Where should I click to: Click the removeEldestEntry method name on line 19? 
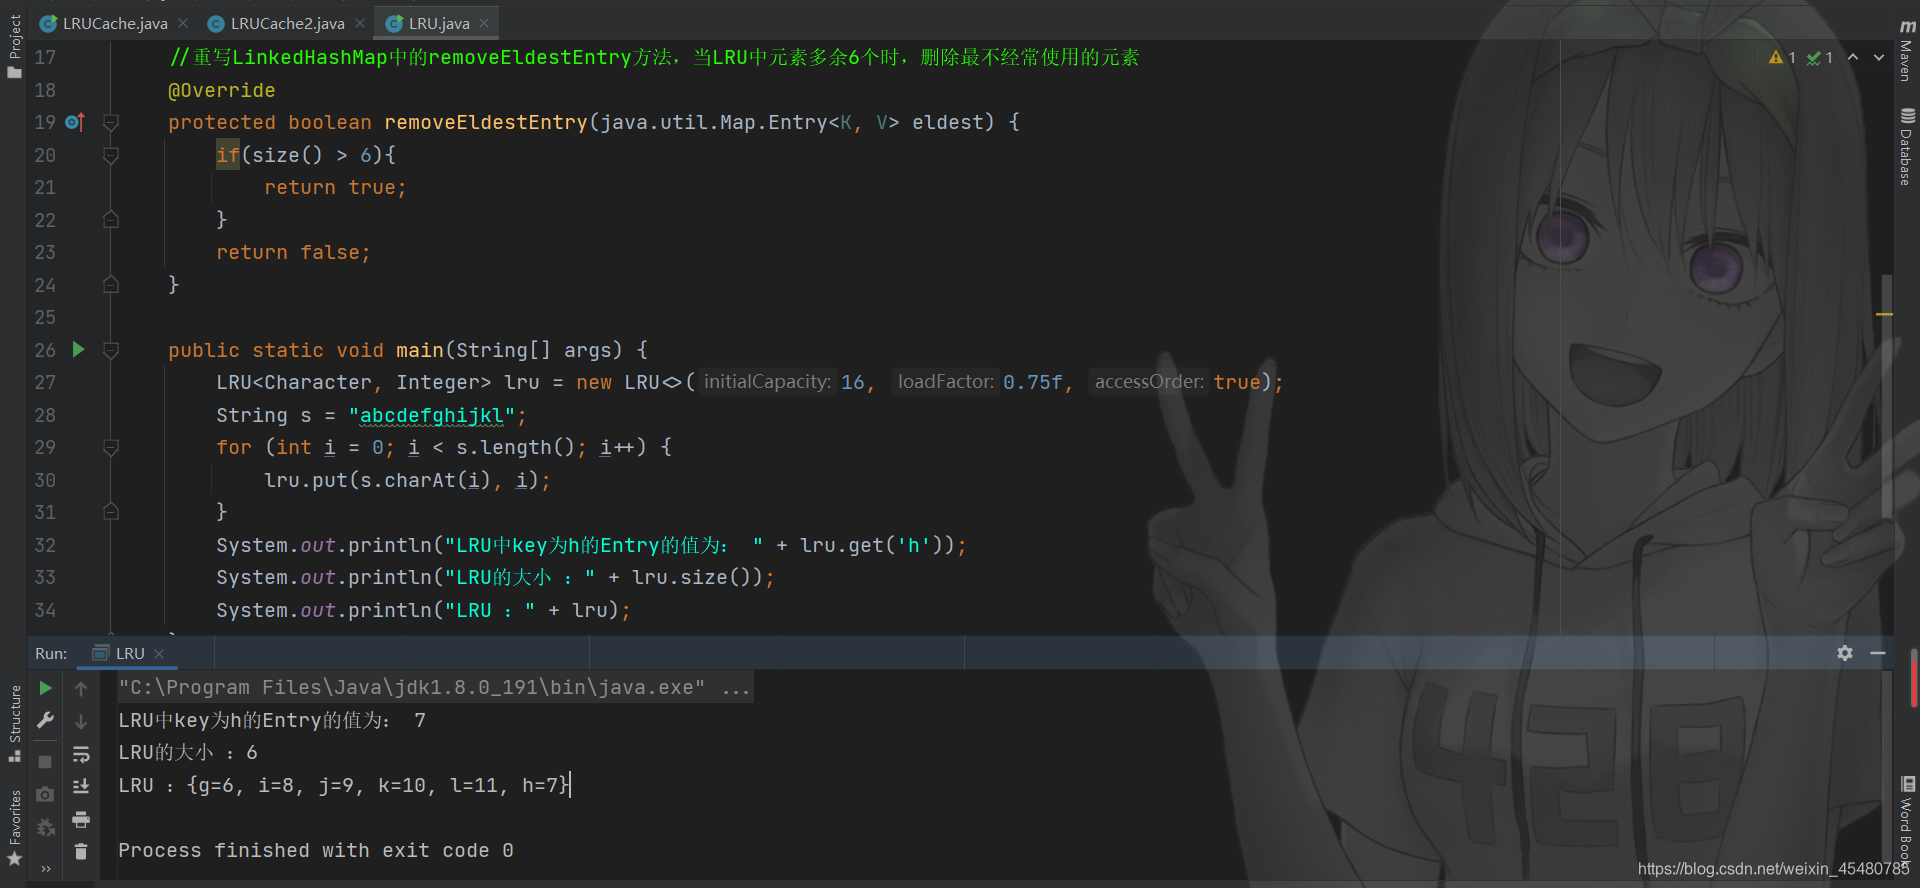(x=486, y=122)
